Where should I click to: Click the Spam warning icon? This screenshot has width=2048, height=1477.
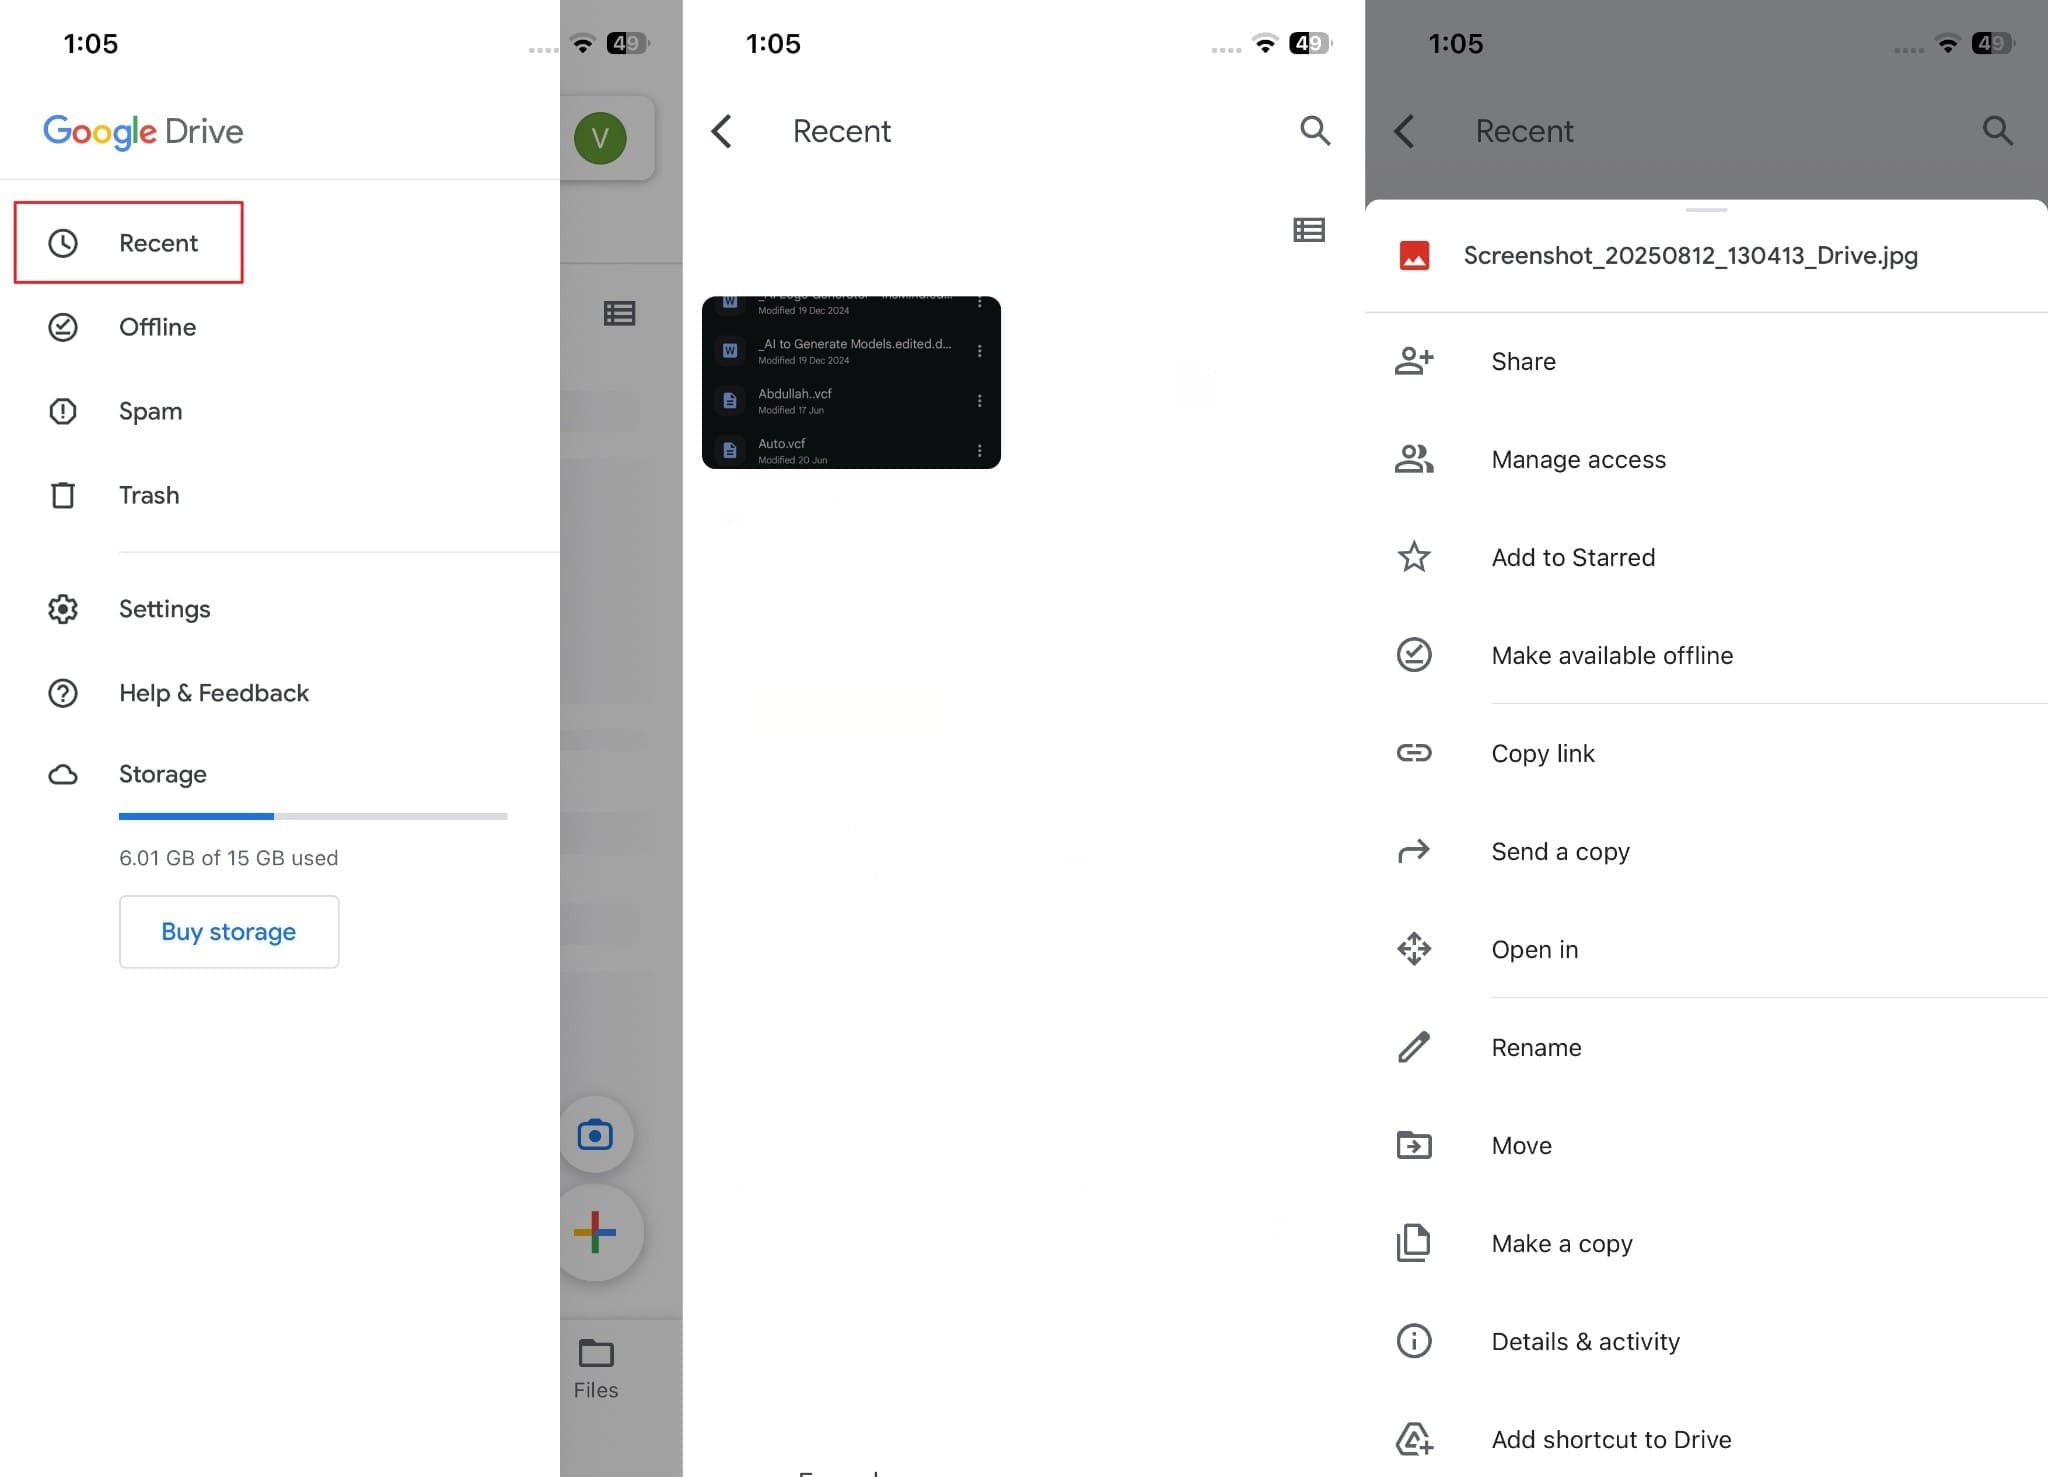tap(63, 411)
